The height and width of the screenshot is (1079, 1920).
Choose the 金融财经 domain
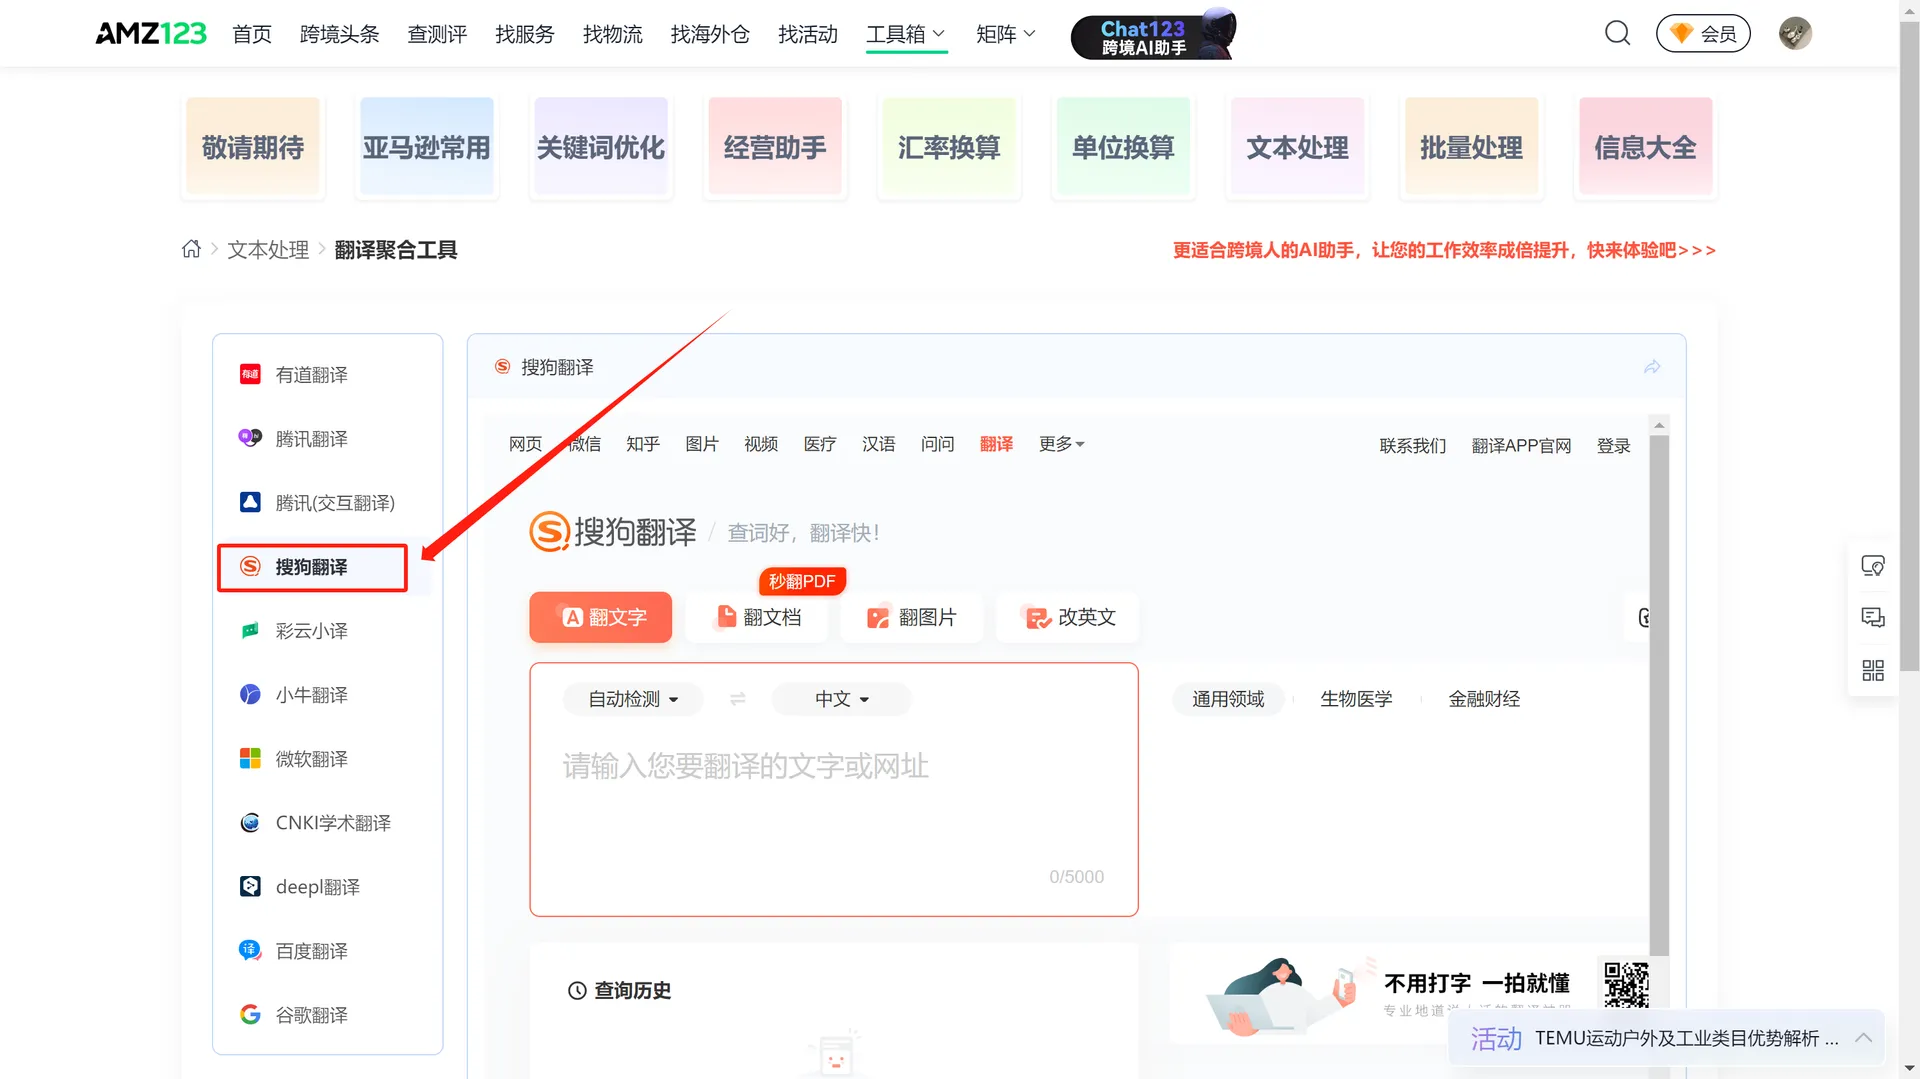[1484, 699]
